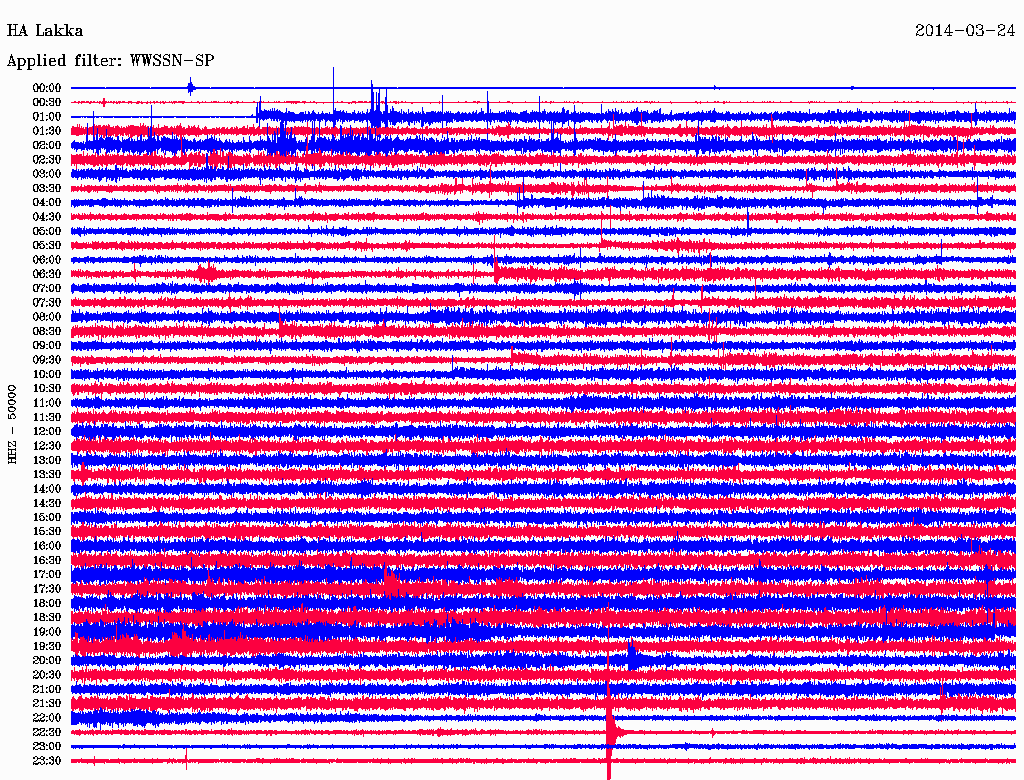Click the 06:00 time label

(47, 259)
